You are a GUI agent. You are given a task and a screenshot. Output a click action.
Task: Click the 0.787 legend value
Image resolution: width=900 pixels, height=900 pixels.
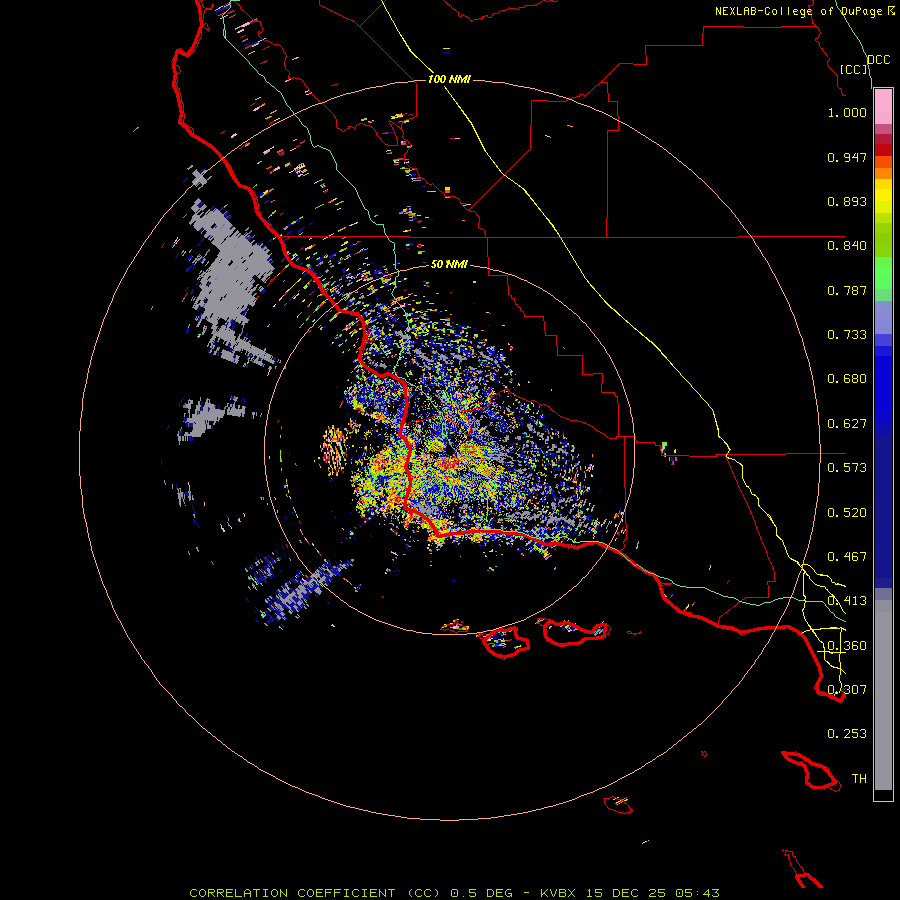click(x=847, y=290)
